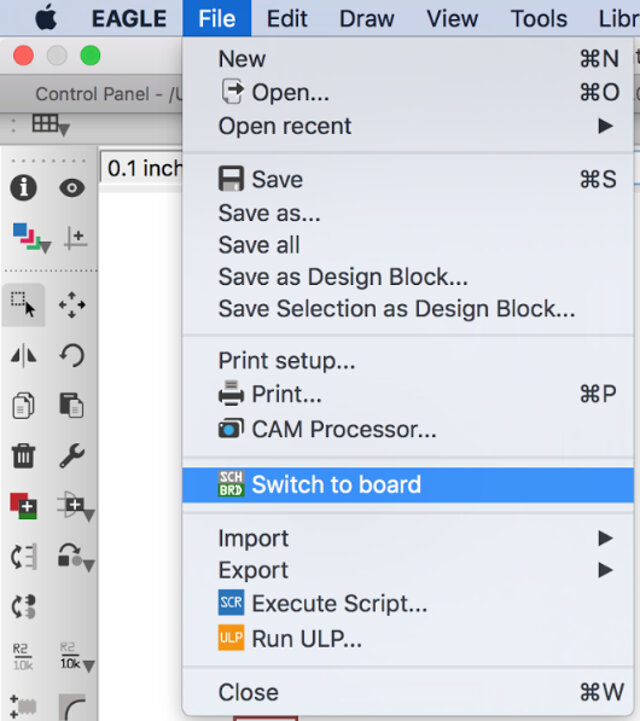The height and width of the screenshot is (721, 640).
Task: Open the Apple menu
Action: pyautogui.click(x=46, y=18)
